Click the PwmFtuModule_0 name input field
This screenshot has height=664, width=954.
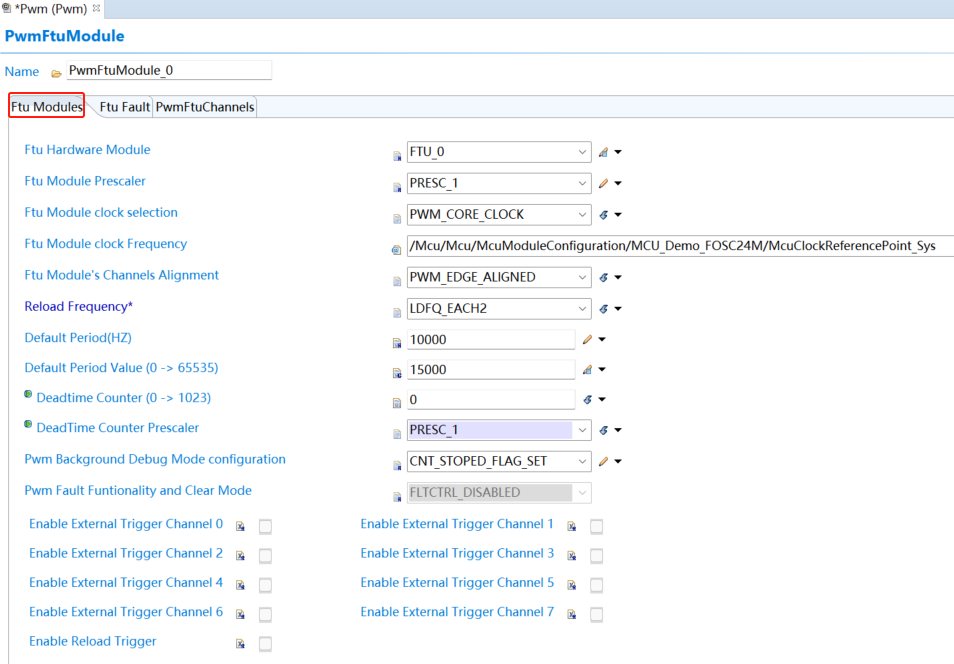tap(168, 71)
